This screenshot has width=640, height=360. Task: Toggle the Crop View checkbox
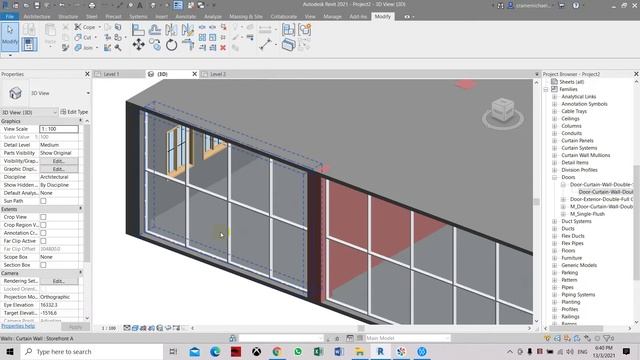pyautogui.click(x=43, y=217)
